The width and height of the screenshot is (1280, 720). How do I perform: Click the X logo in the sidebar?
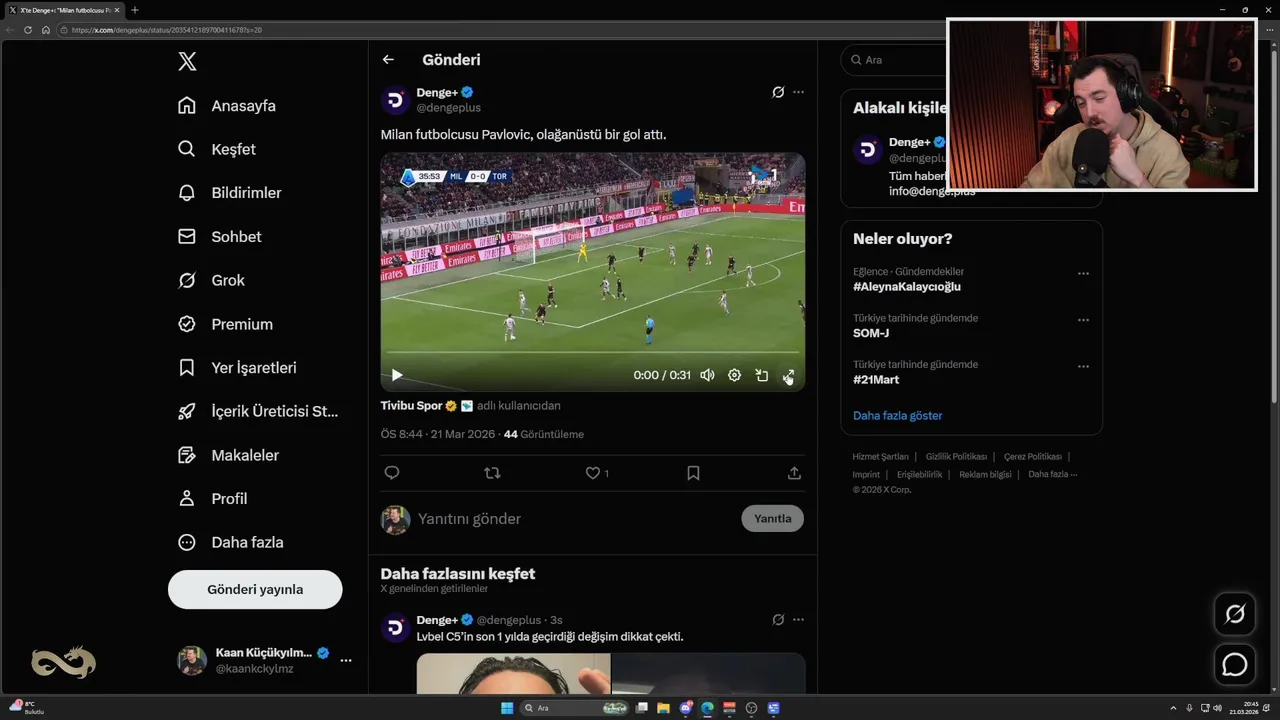(187, 61)
